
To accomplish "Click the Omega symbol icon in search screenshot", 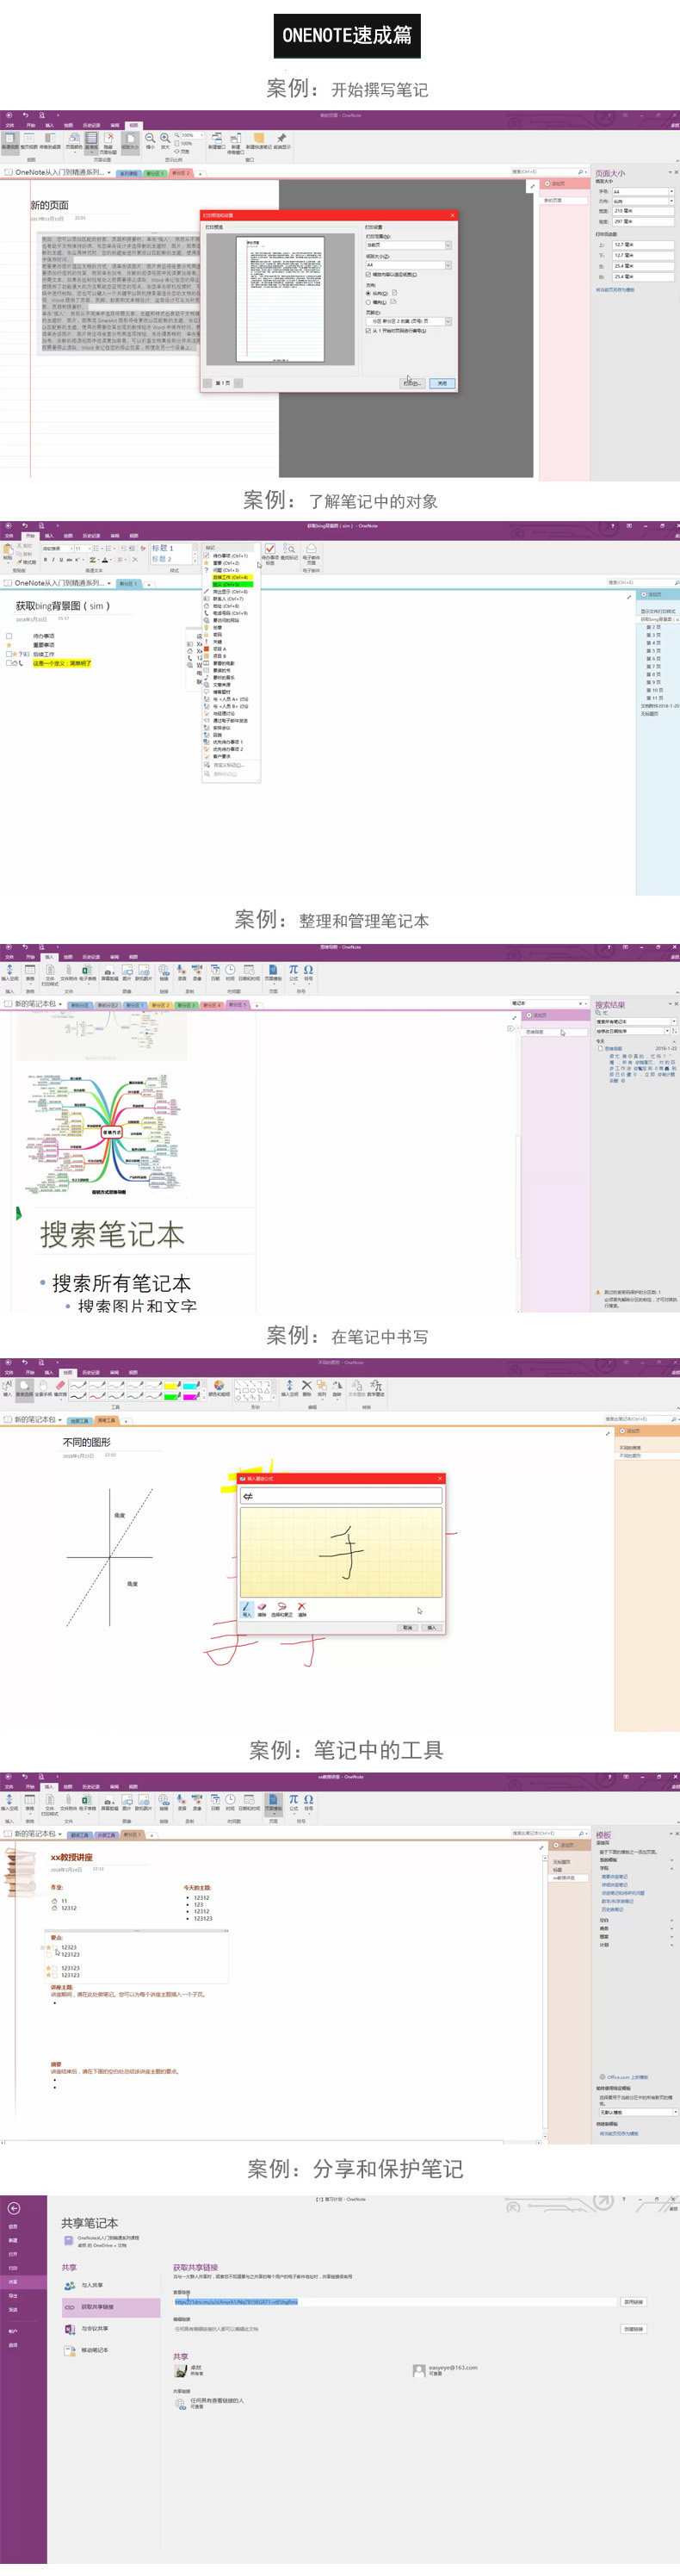I will point(308,969).
